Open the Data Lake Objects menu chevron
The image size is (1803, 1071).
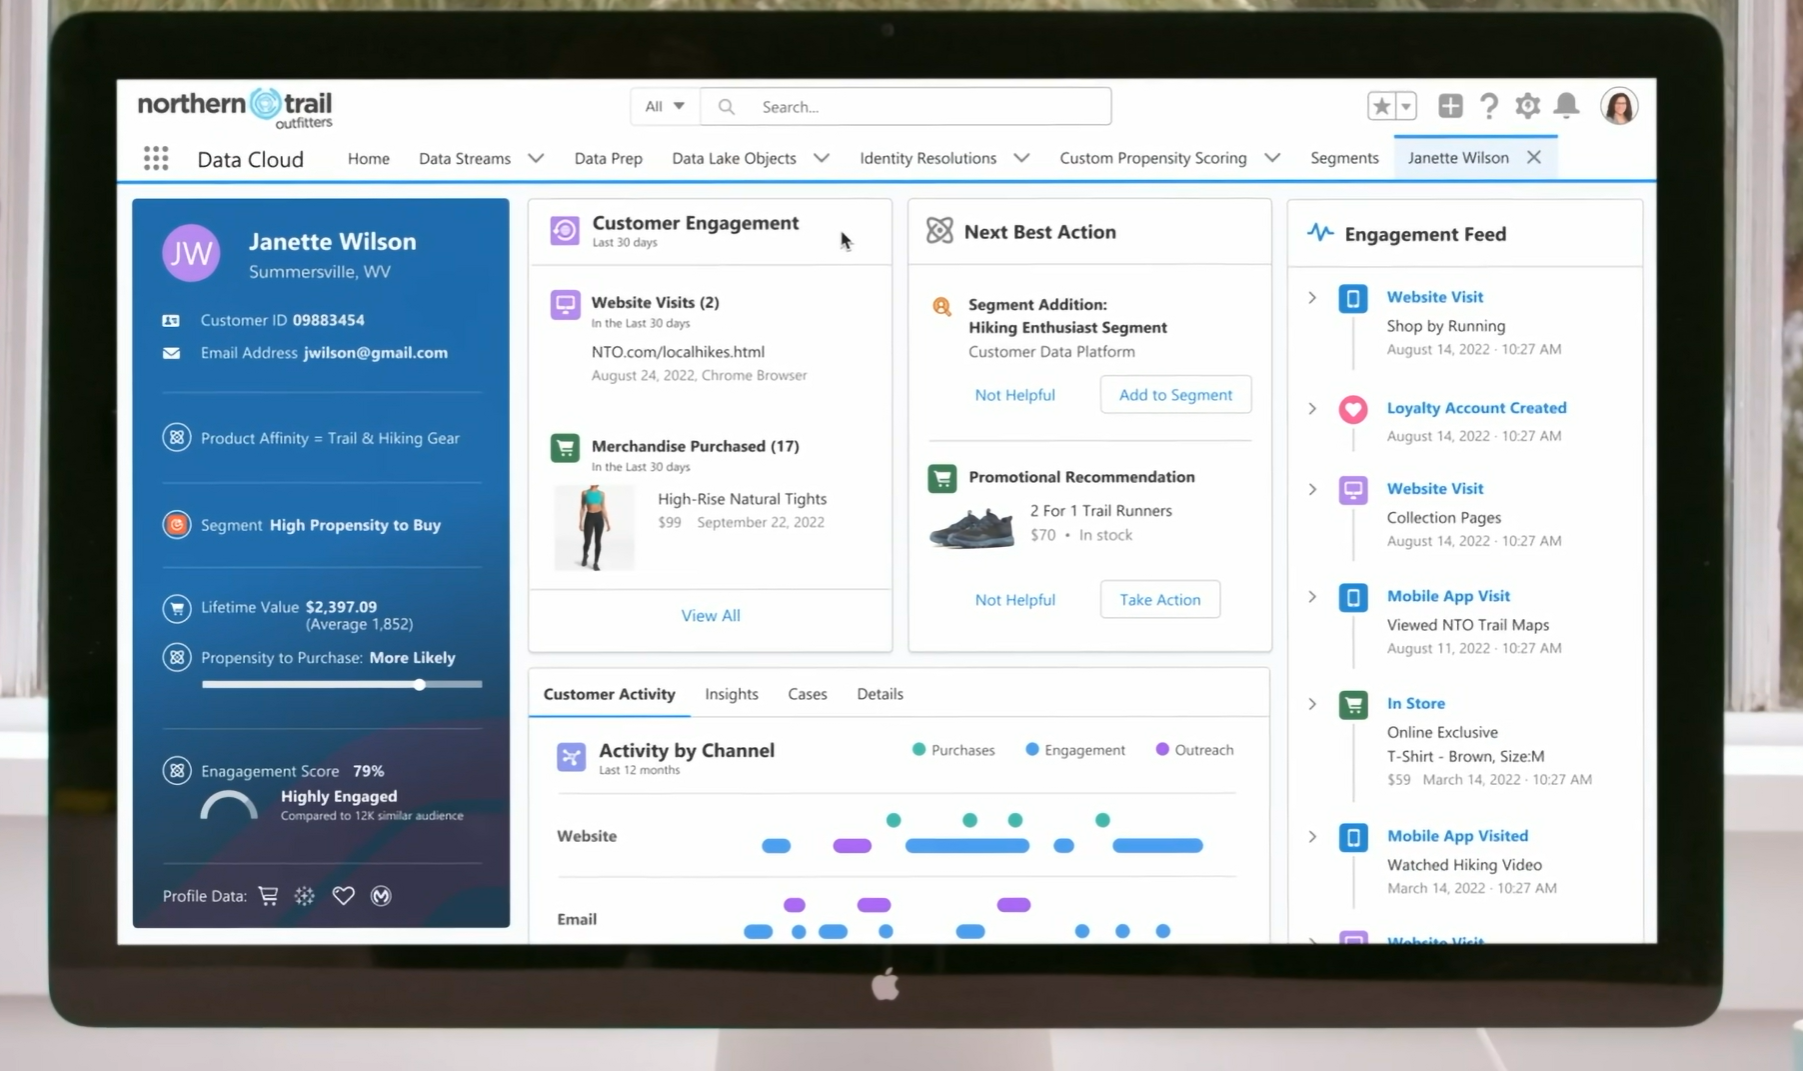(821, 158)
